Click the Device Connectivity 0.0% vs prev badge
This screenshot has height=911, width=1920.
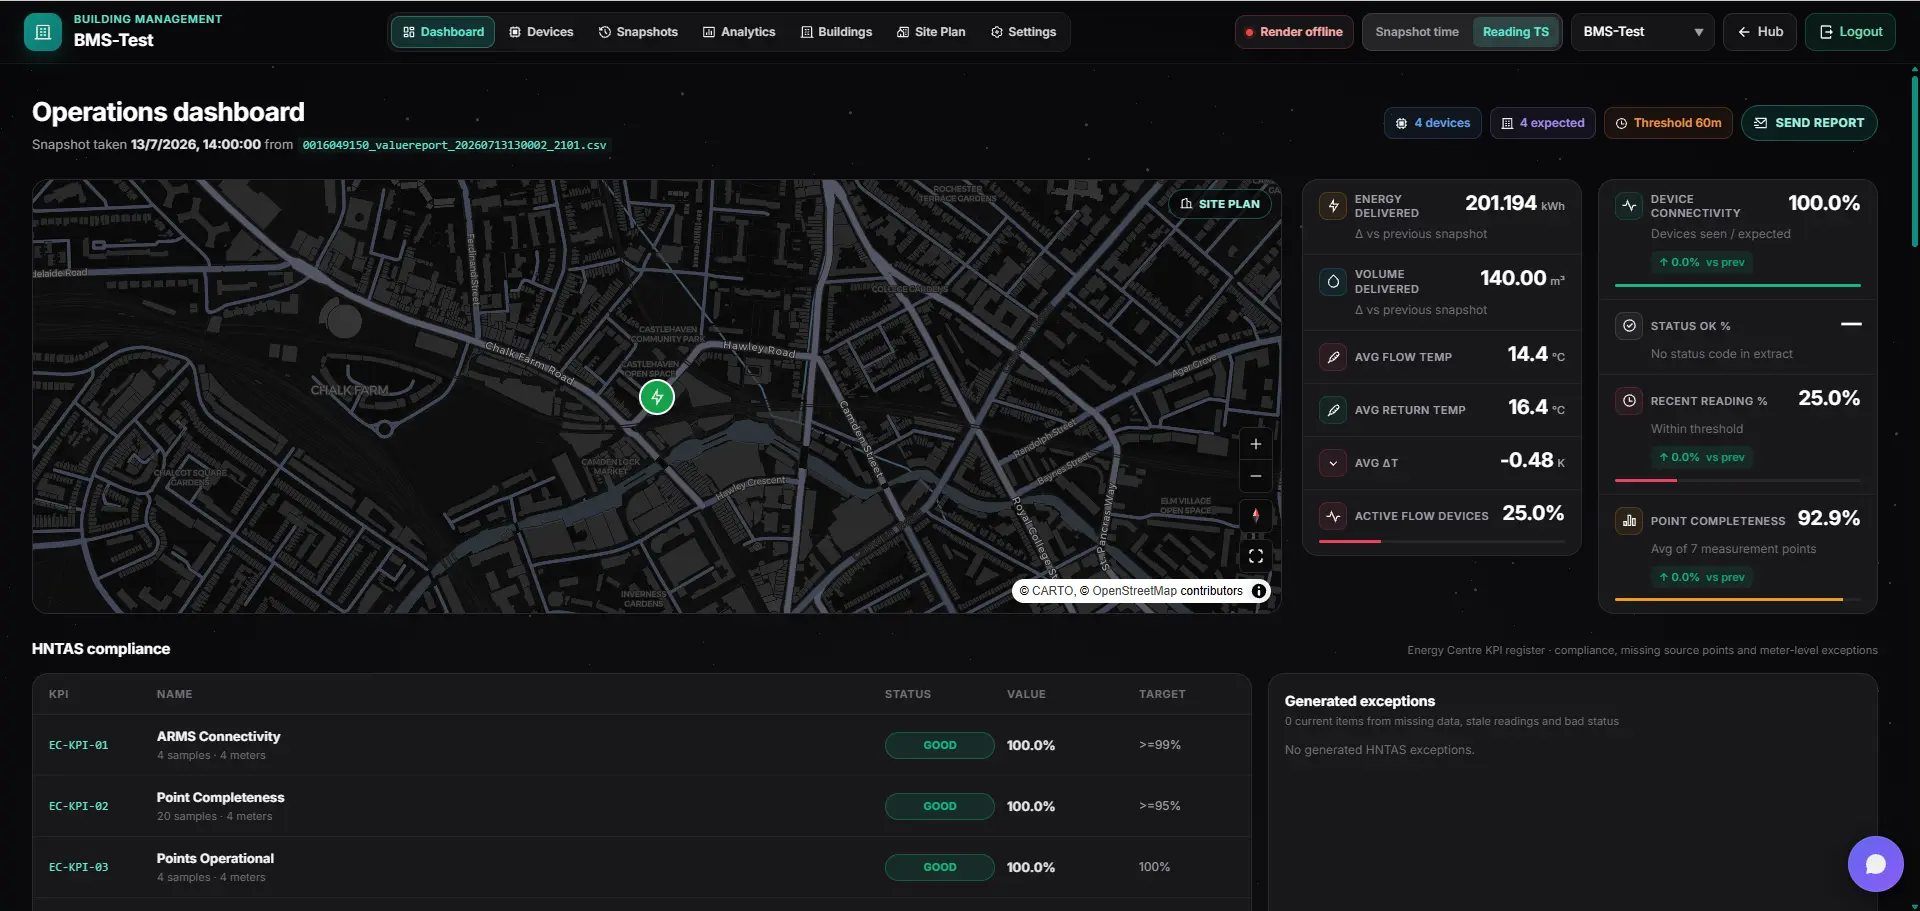1702,263
